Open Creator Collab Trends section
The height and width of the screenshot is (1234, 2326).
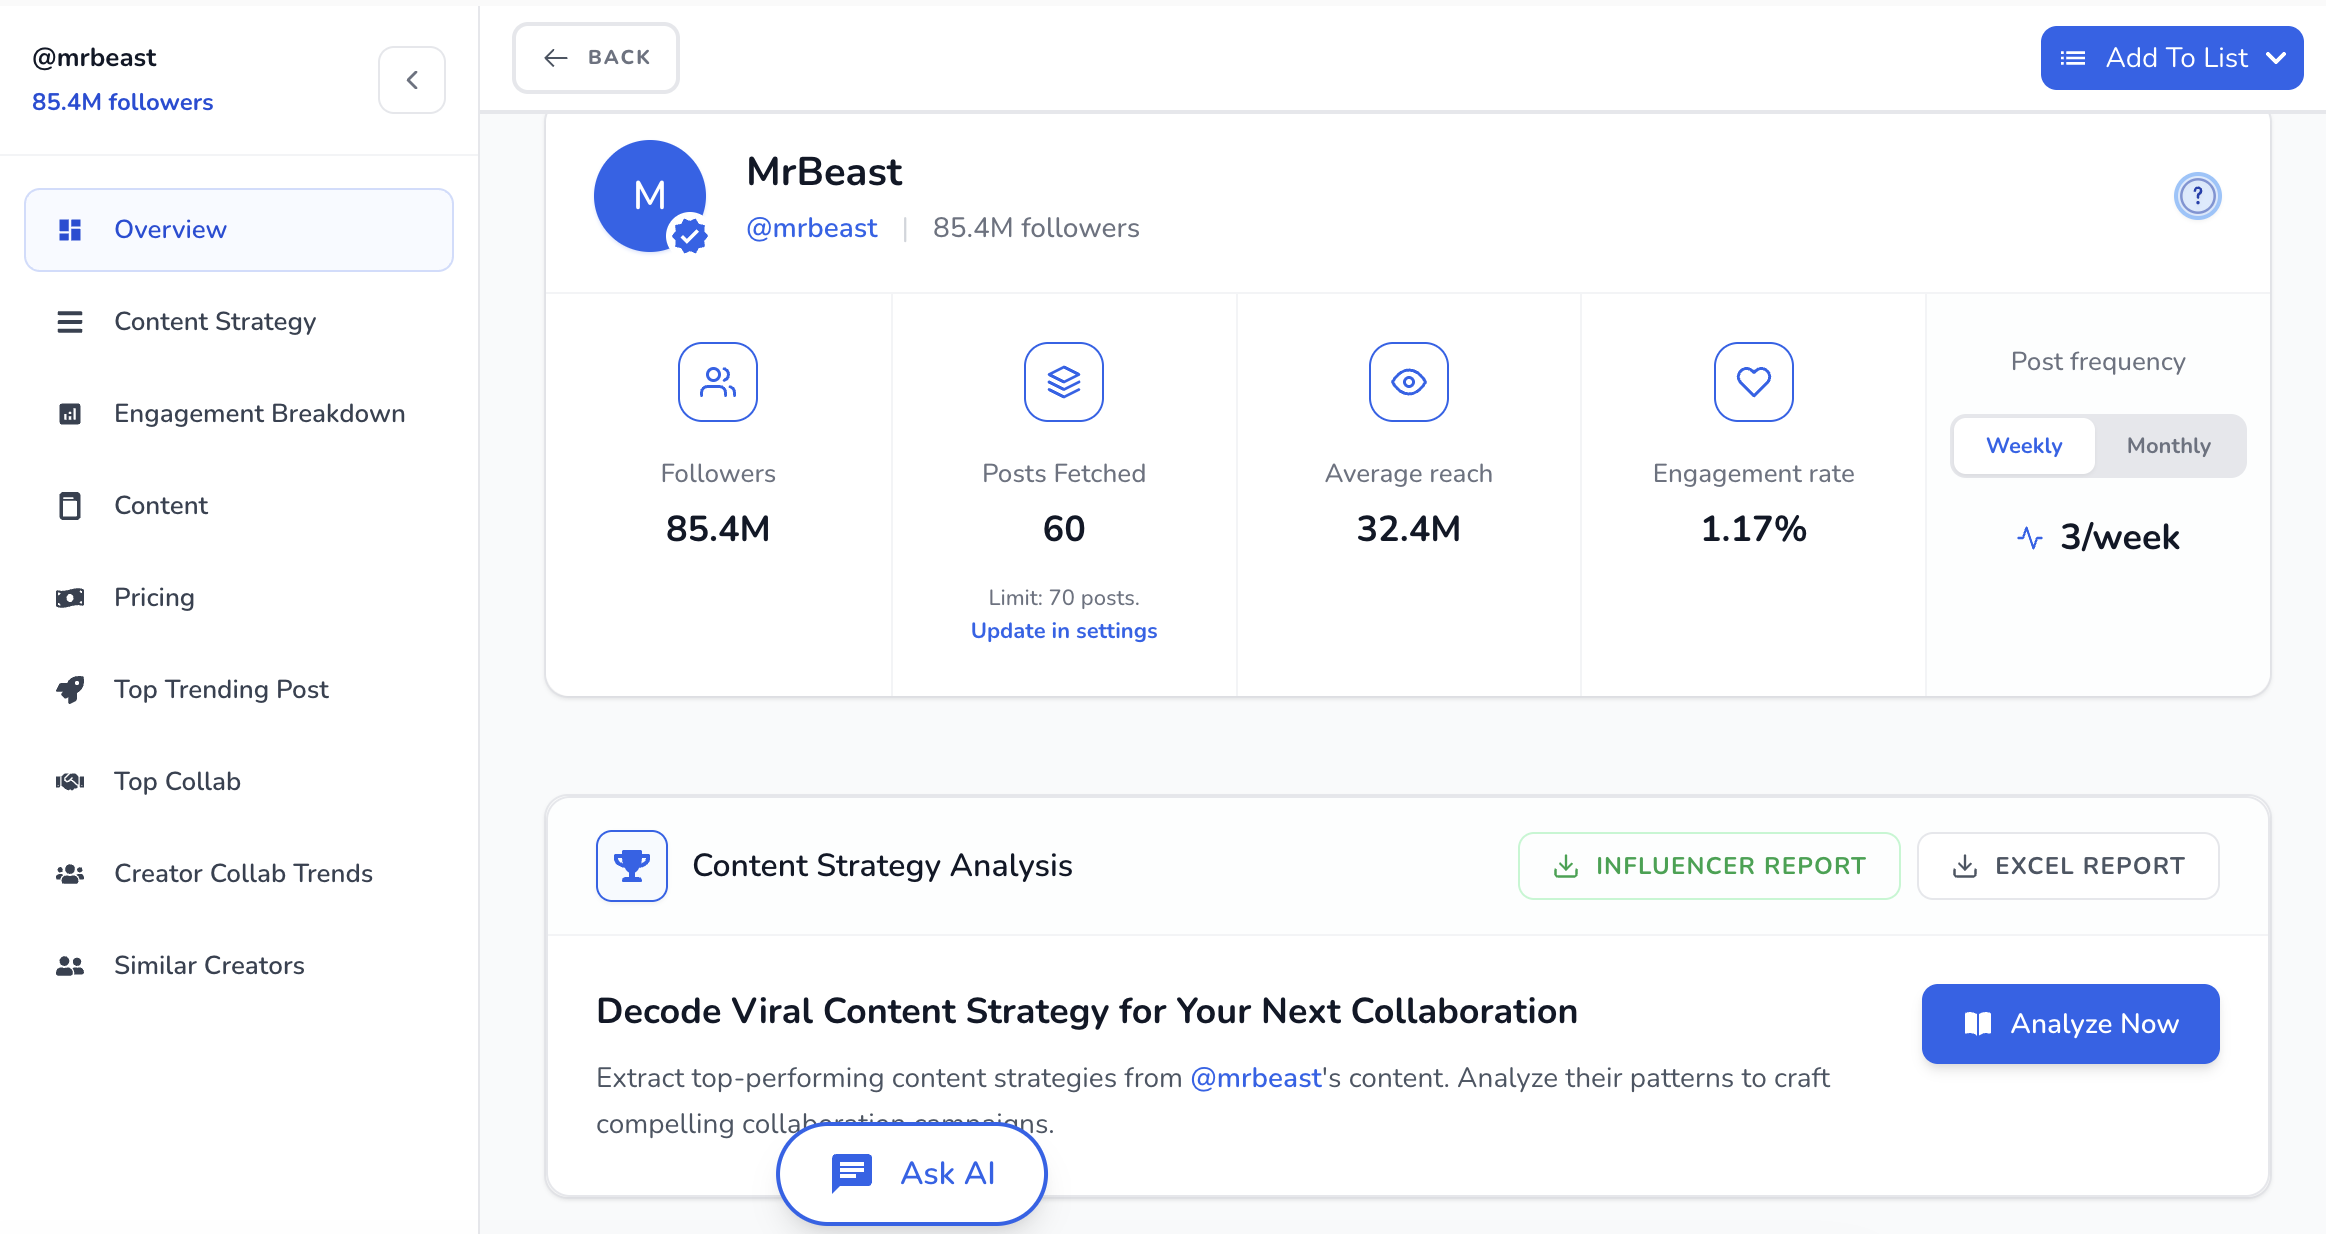239,874
